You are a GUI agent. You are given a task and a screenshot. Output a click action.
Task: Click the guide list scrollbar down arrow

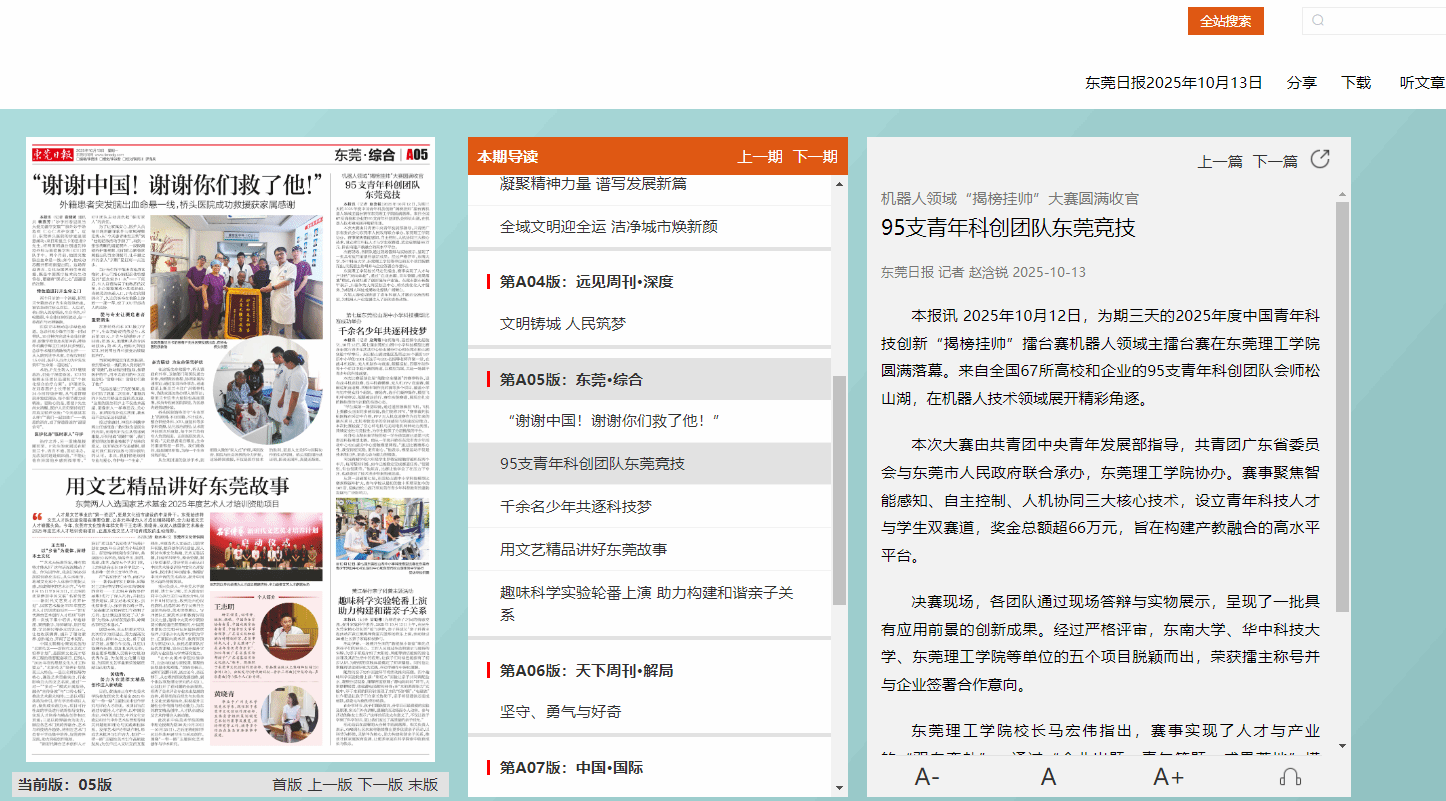click(x=839, y=788)
